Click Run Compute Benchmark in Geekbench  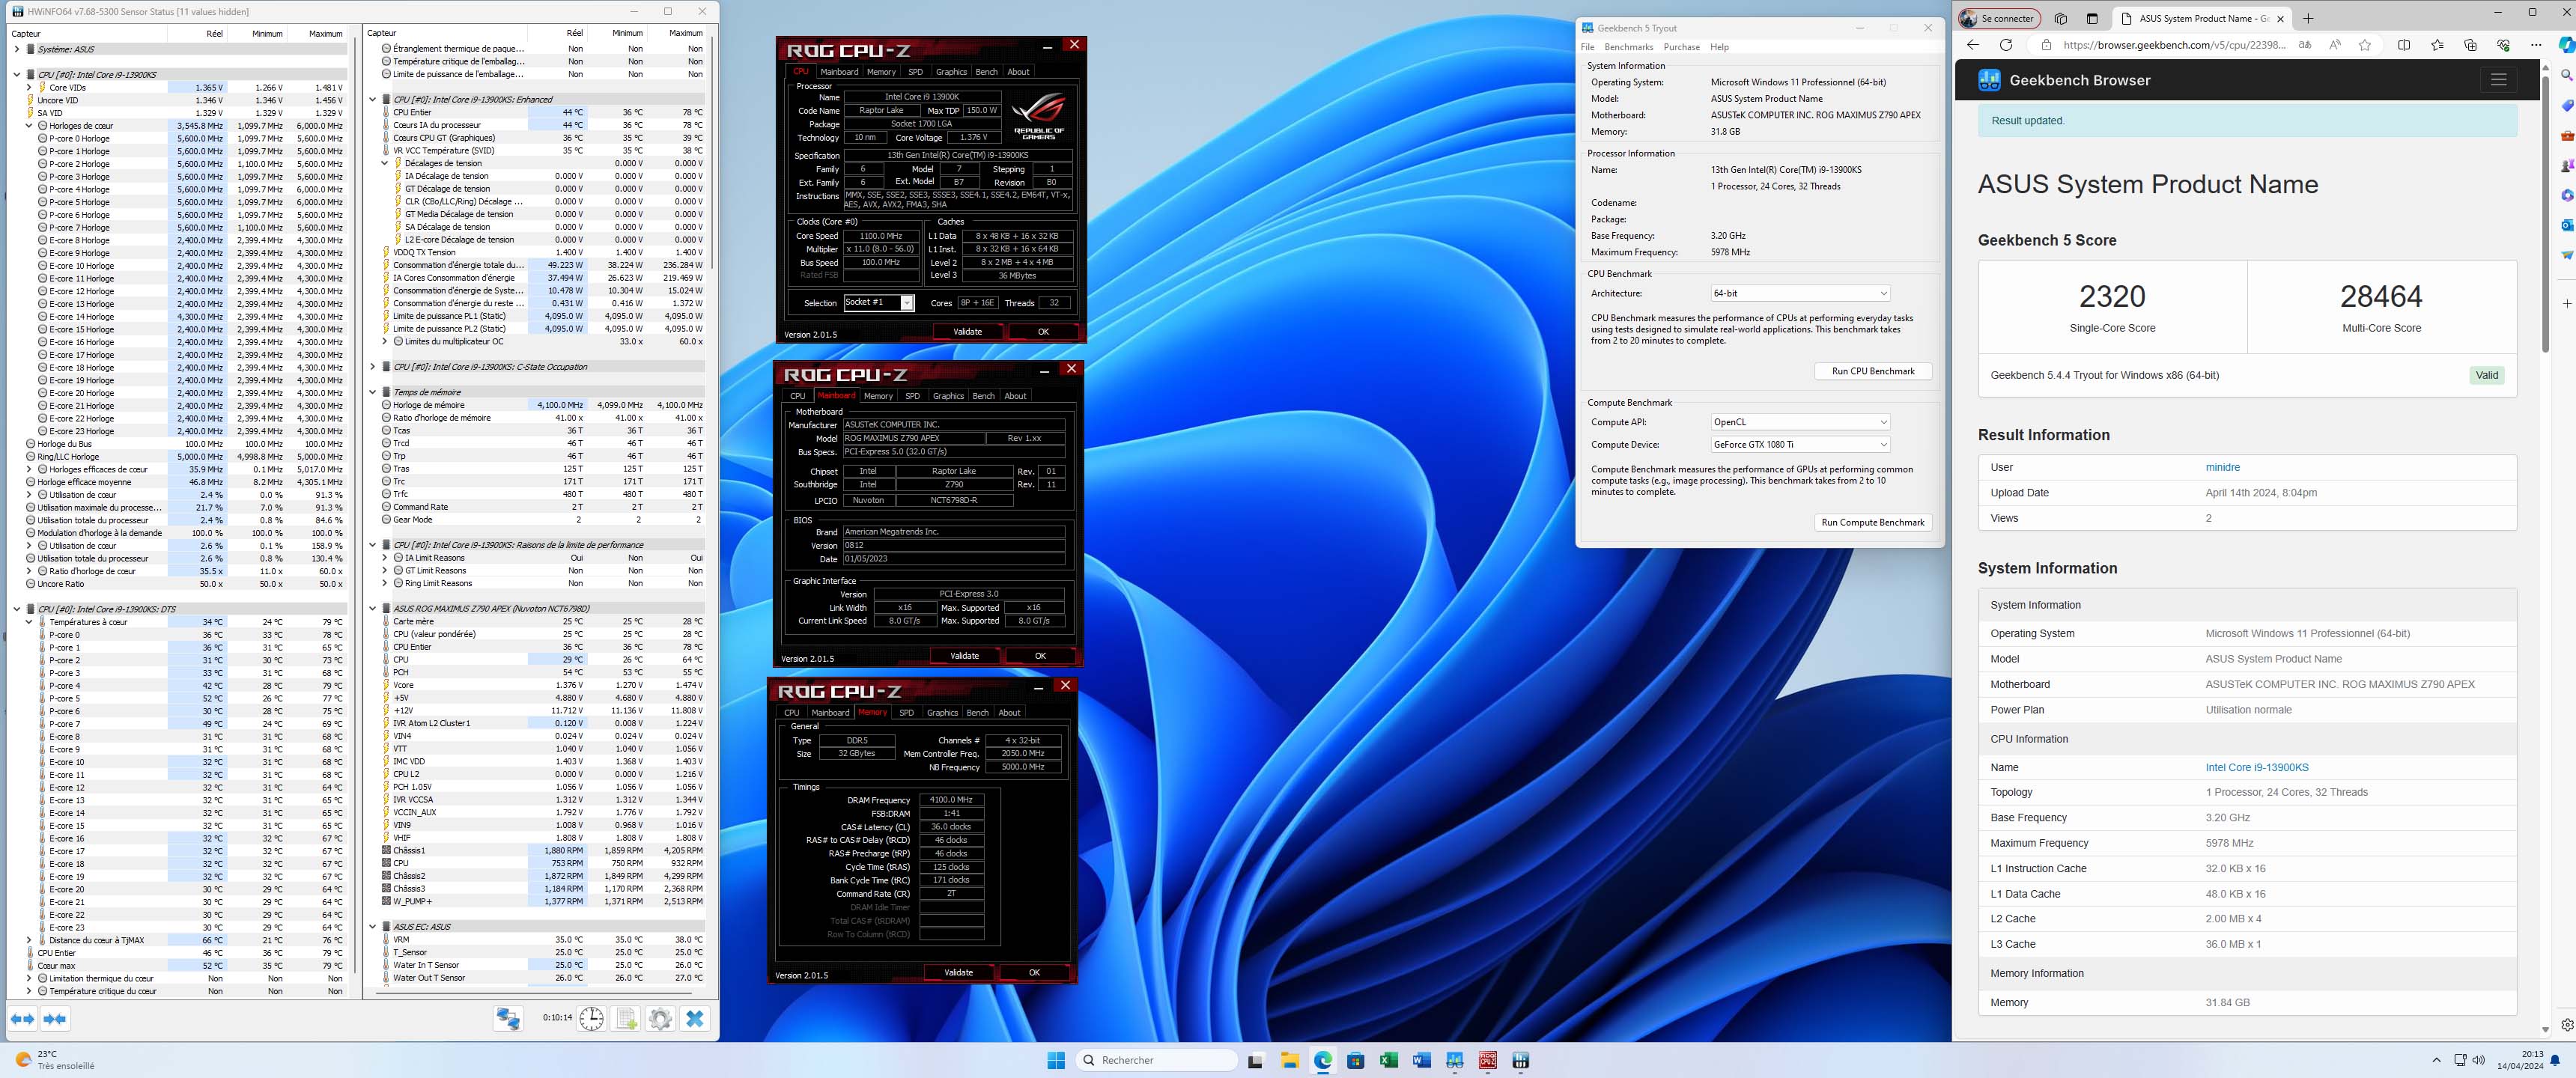1872,522
